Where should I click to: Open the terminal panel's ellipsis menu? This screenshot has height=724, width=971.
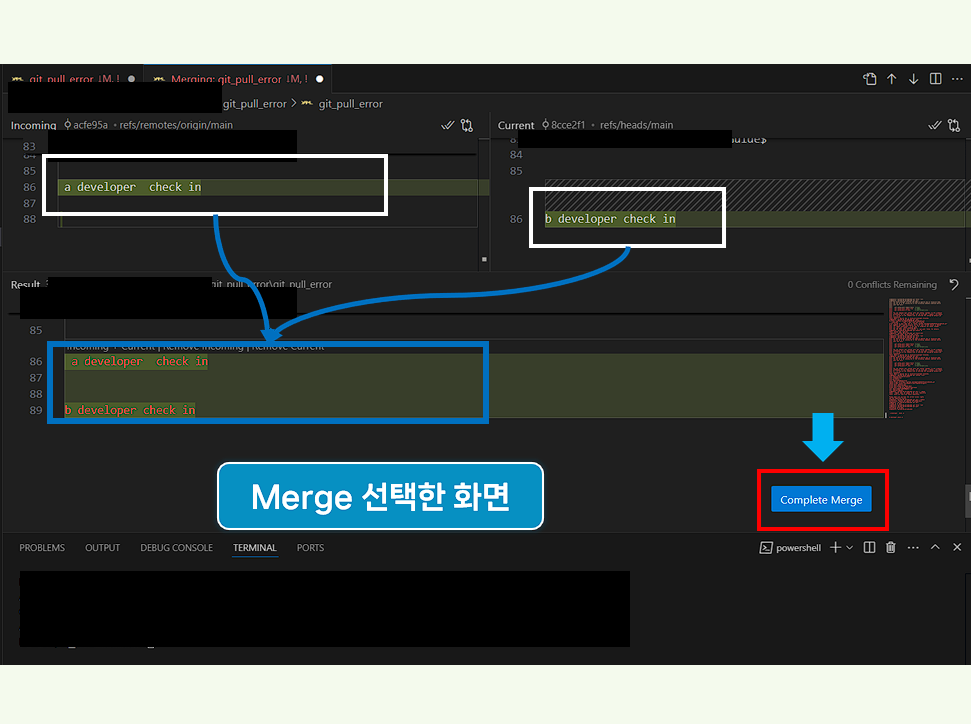coord(913,547)
